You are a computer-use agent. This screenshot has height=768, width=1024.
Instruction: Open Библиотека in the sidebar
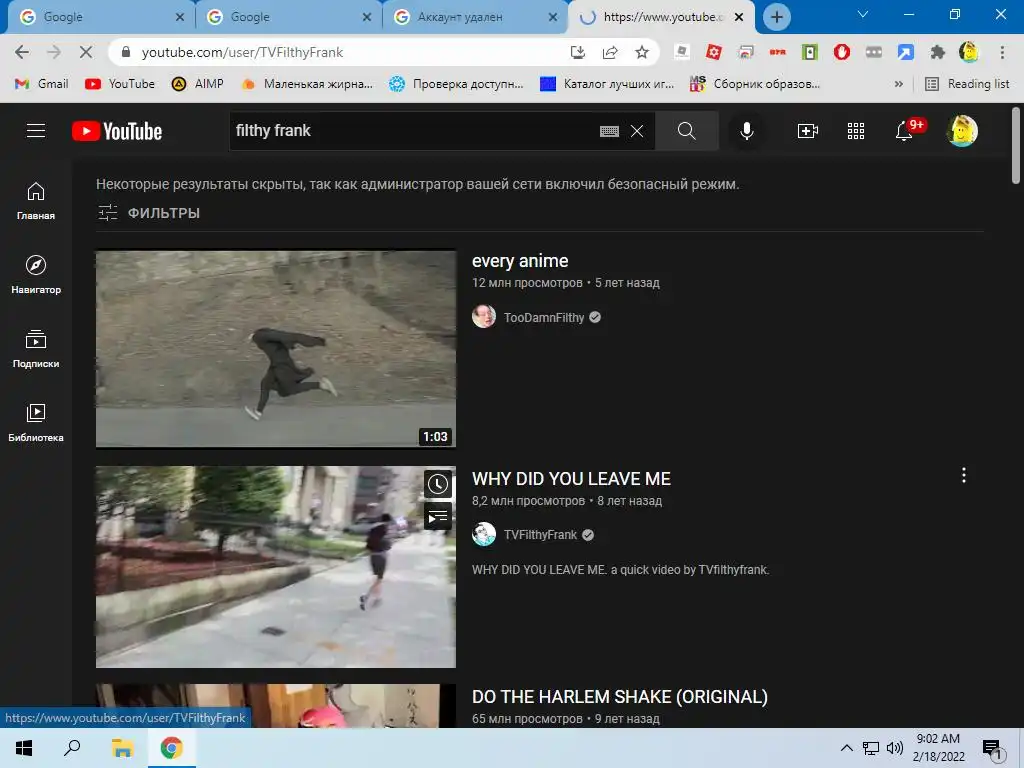[x=36, y=423]
